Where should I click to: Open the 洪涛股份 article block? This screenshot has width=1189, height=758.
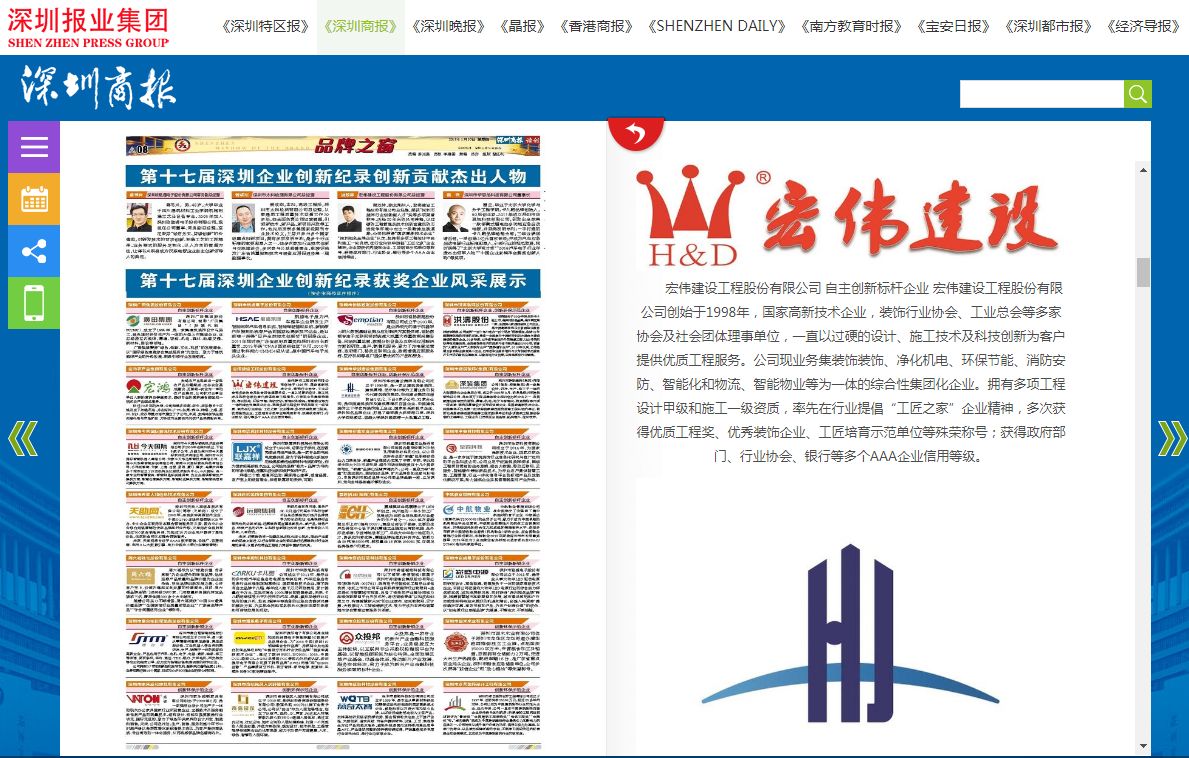click(x=491, y=330)
